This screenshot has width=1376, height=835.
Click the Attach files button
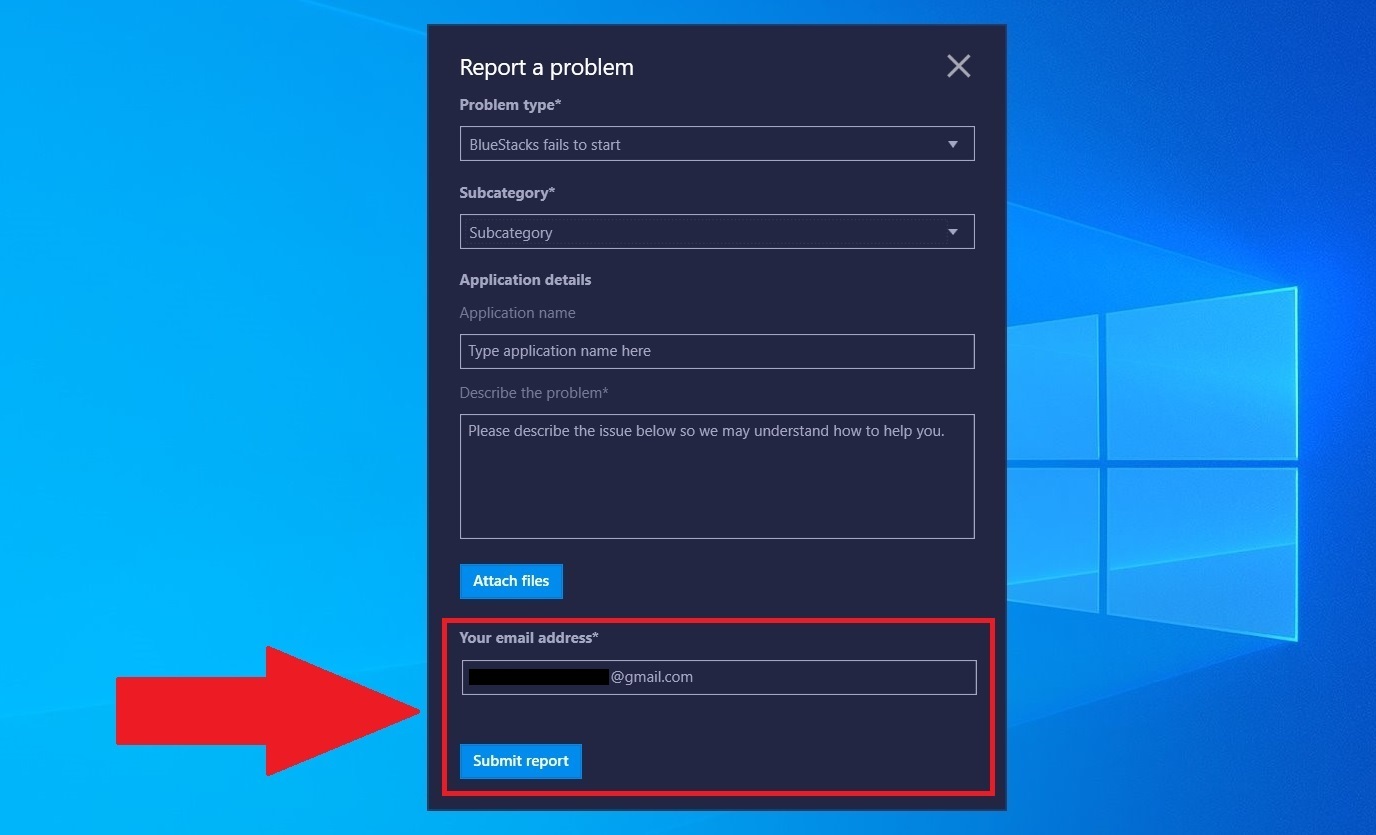511,581
